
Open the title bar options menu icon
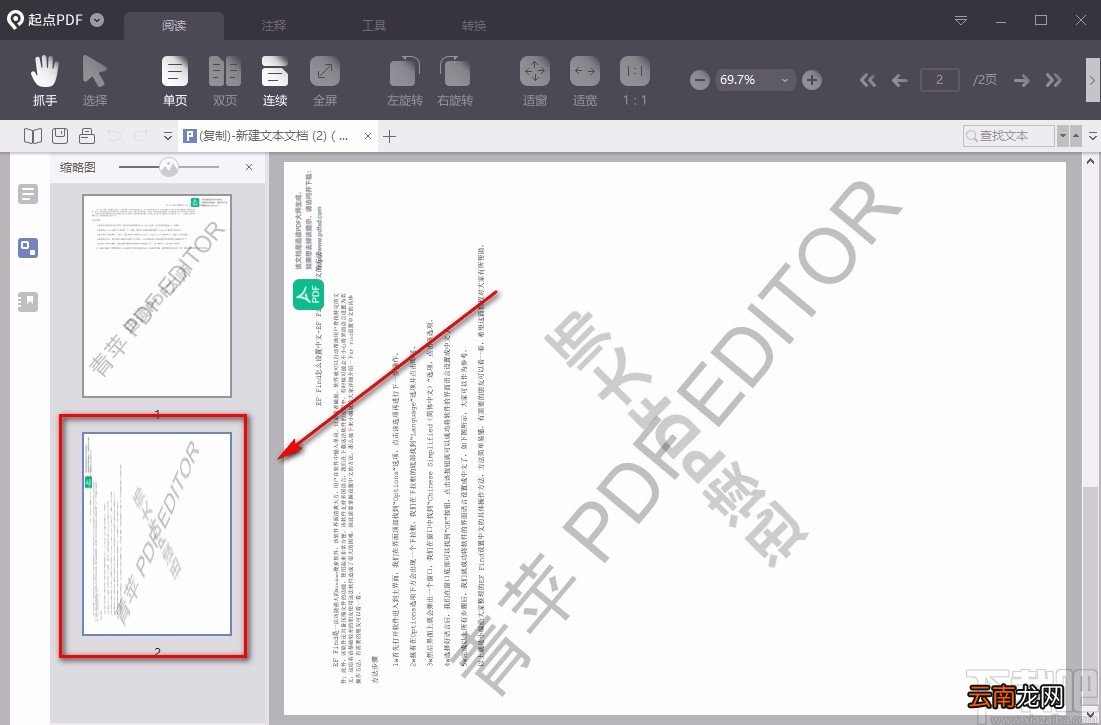tap(961, 20)
